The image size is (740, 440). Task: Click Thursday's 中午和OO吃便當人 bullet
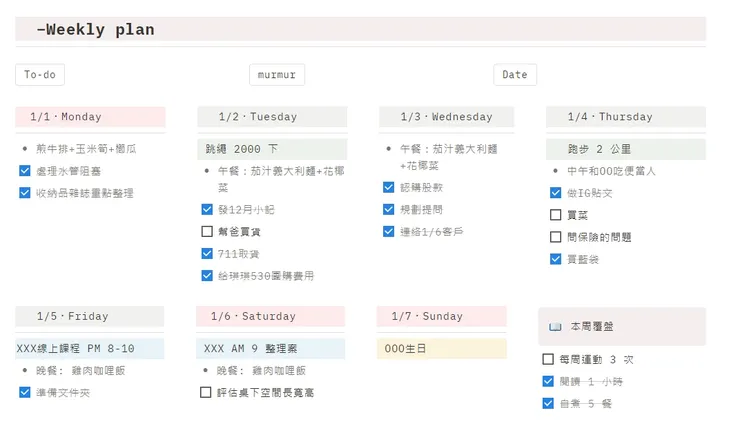(612, 171)
